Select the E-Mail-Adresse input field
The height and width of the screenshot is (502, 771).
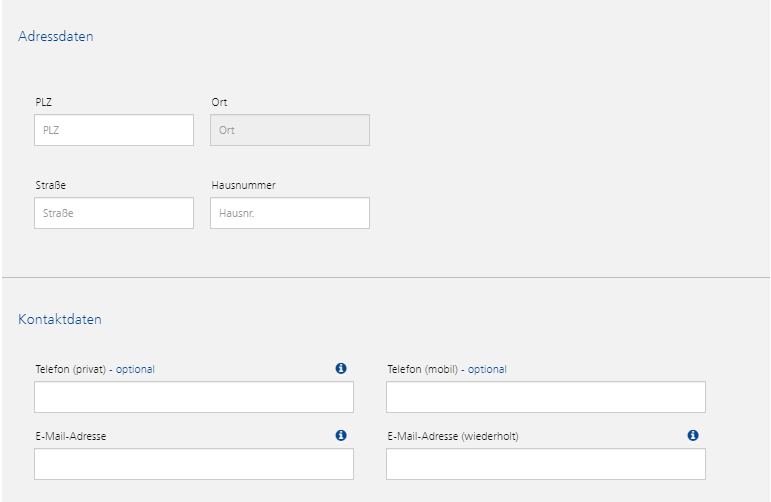tap(194, 464)
